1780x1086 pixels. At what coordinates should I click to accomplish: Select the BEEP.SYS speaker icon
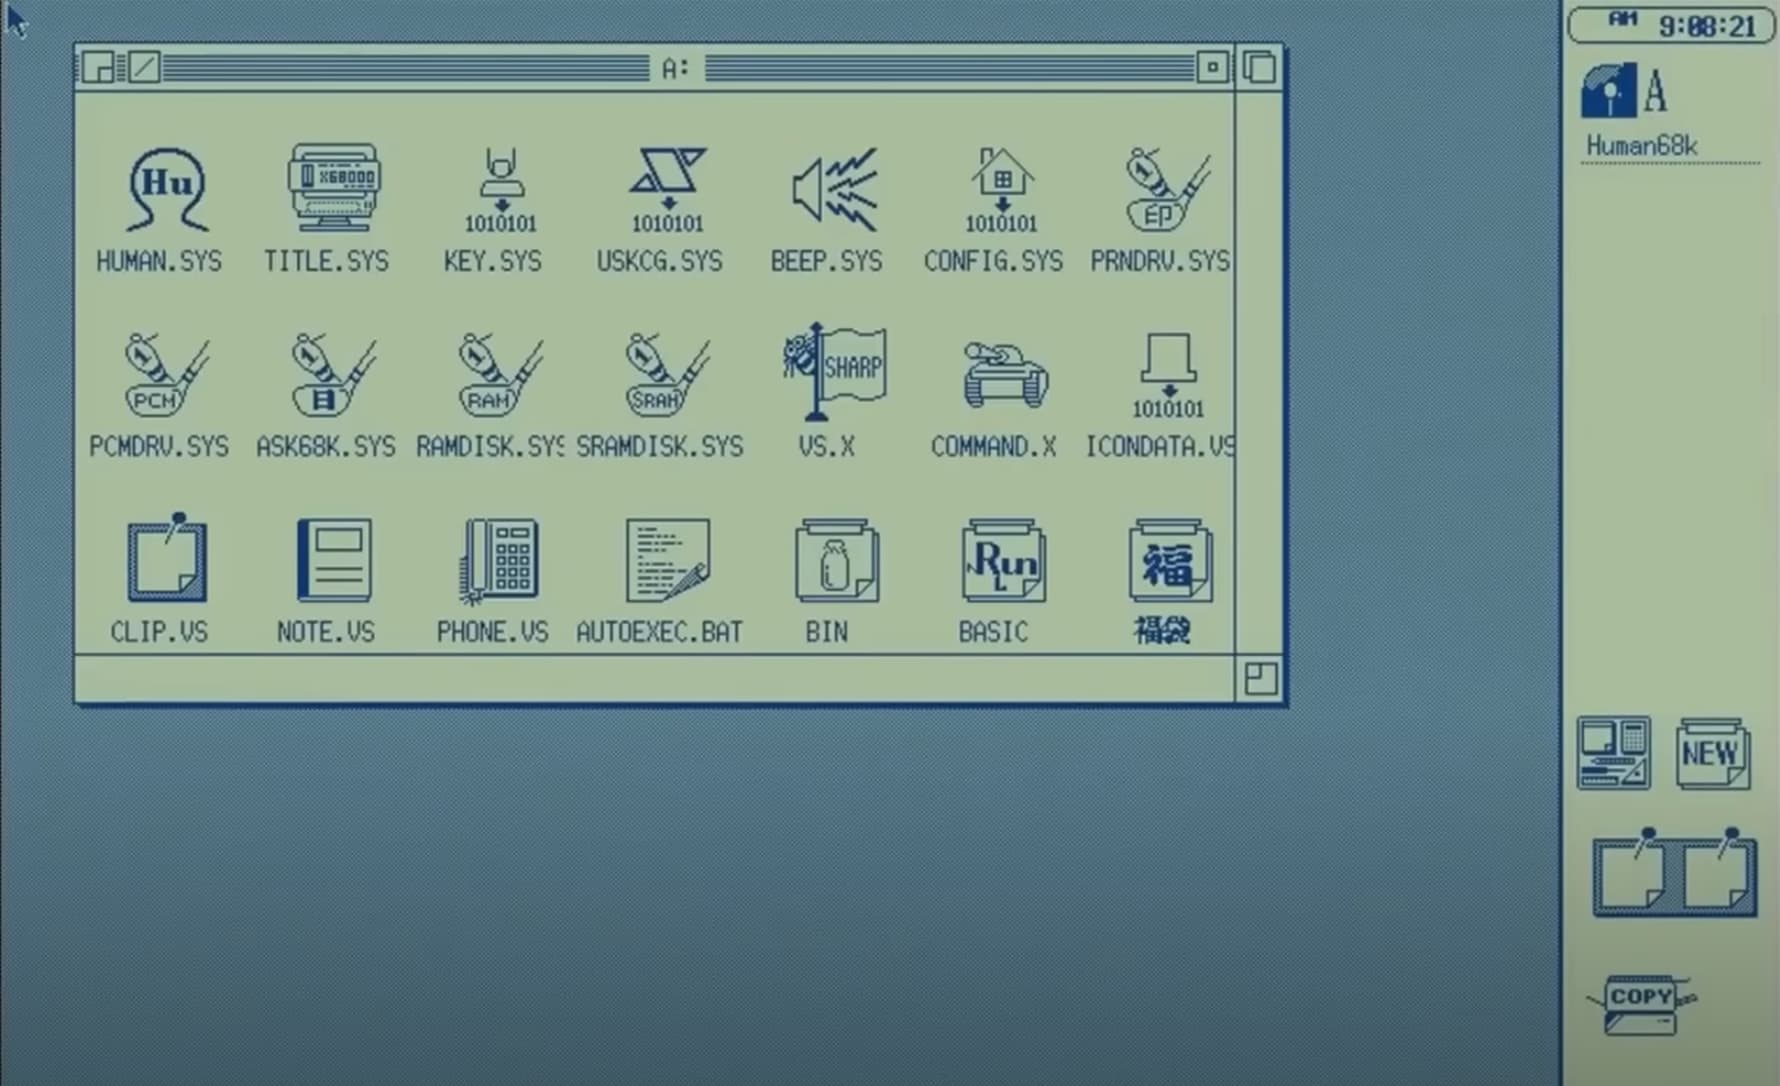coord(834,189)
